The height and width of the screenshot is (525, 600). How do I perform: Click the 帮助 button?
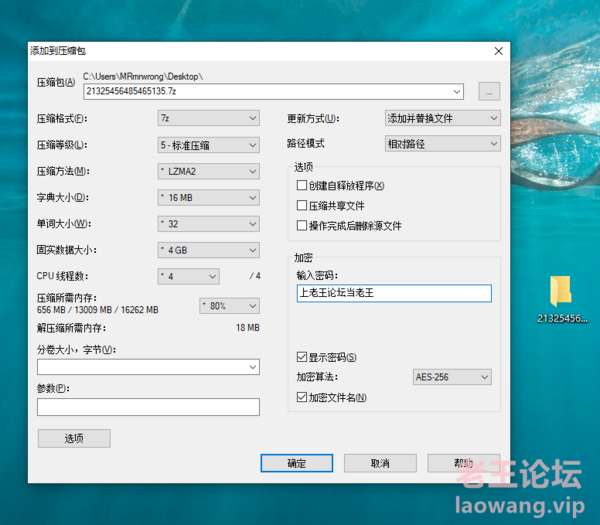pos(463,463)
